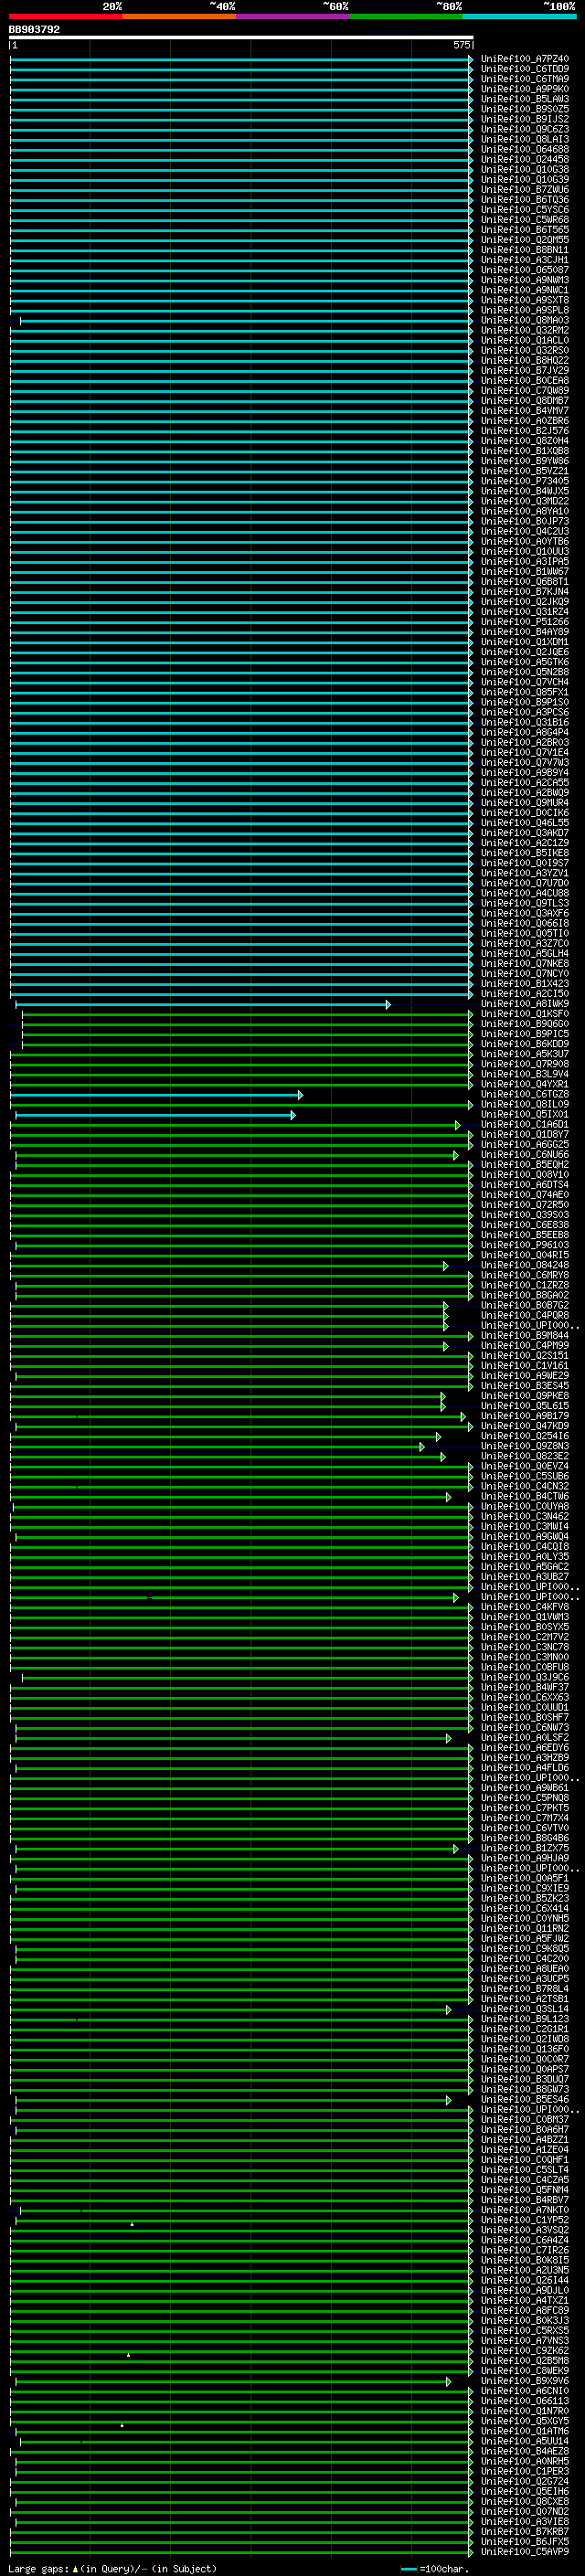The width and height of the screenshot is (585, 2576).
Task: Select the UniRef100_B6KDD9 label
Action: [x=524, y=1044]
